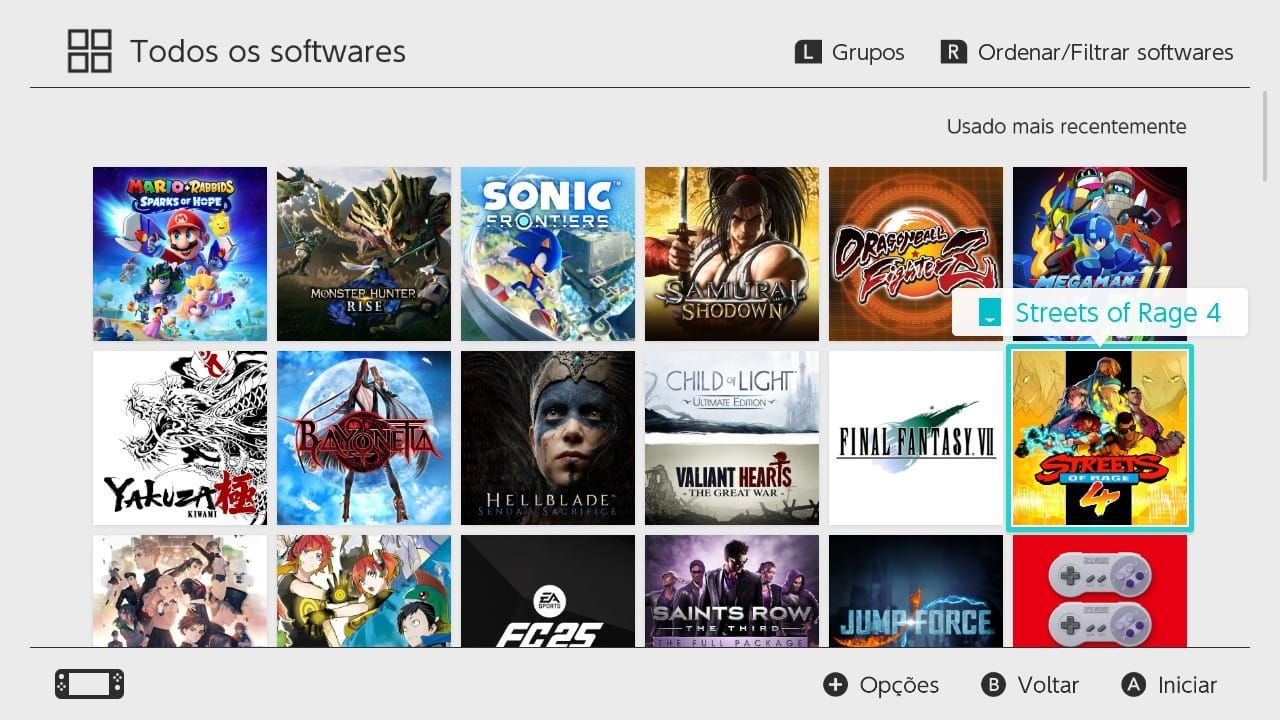
Task: Open Child of Light and Valiant Hearts bundle
Action: tap(732, 438)
